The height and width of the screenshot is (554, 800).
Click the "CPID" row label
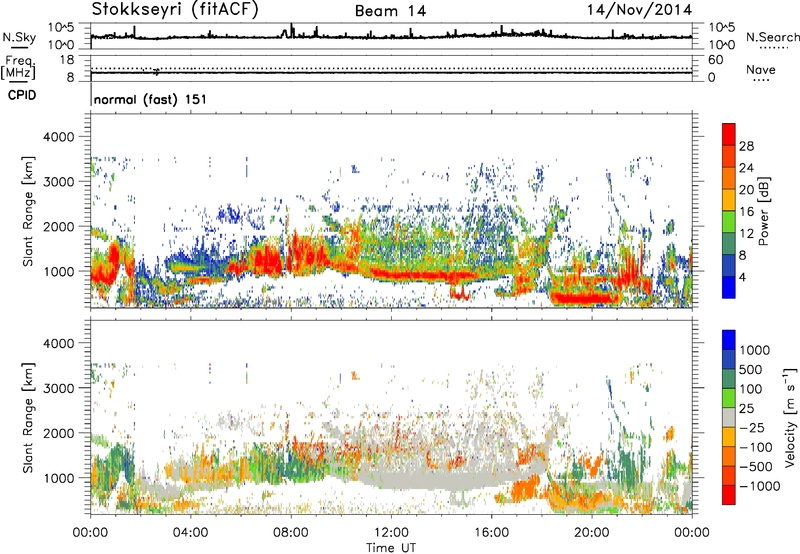pos(22,95)
